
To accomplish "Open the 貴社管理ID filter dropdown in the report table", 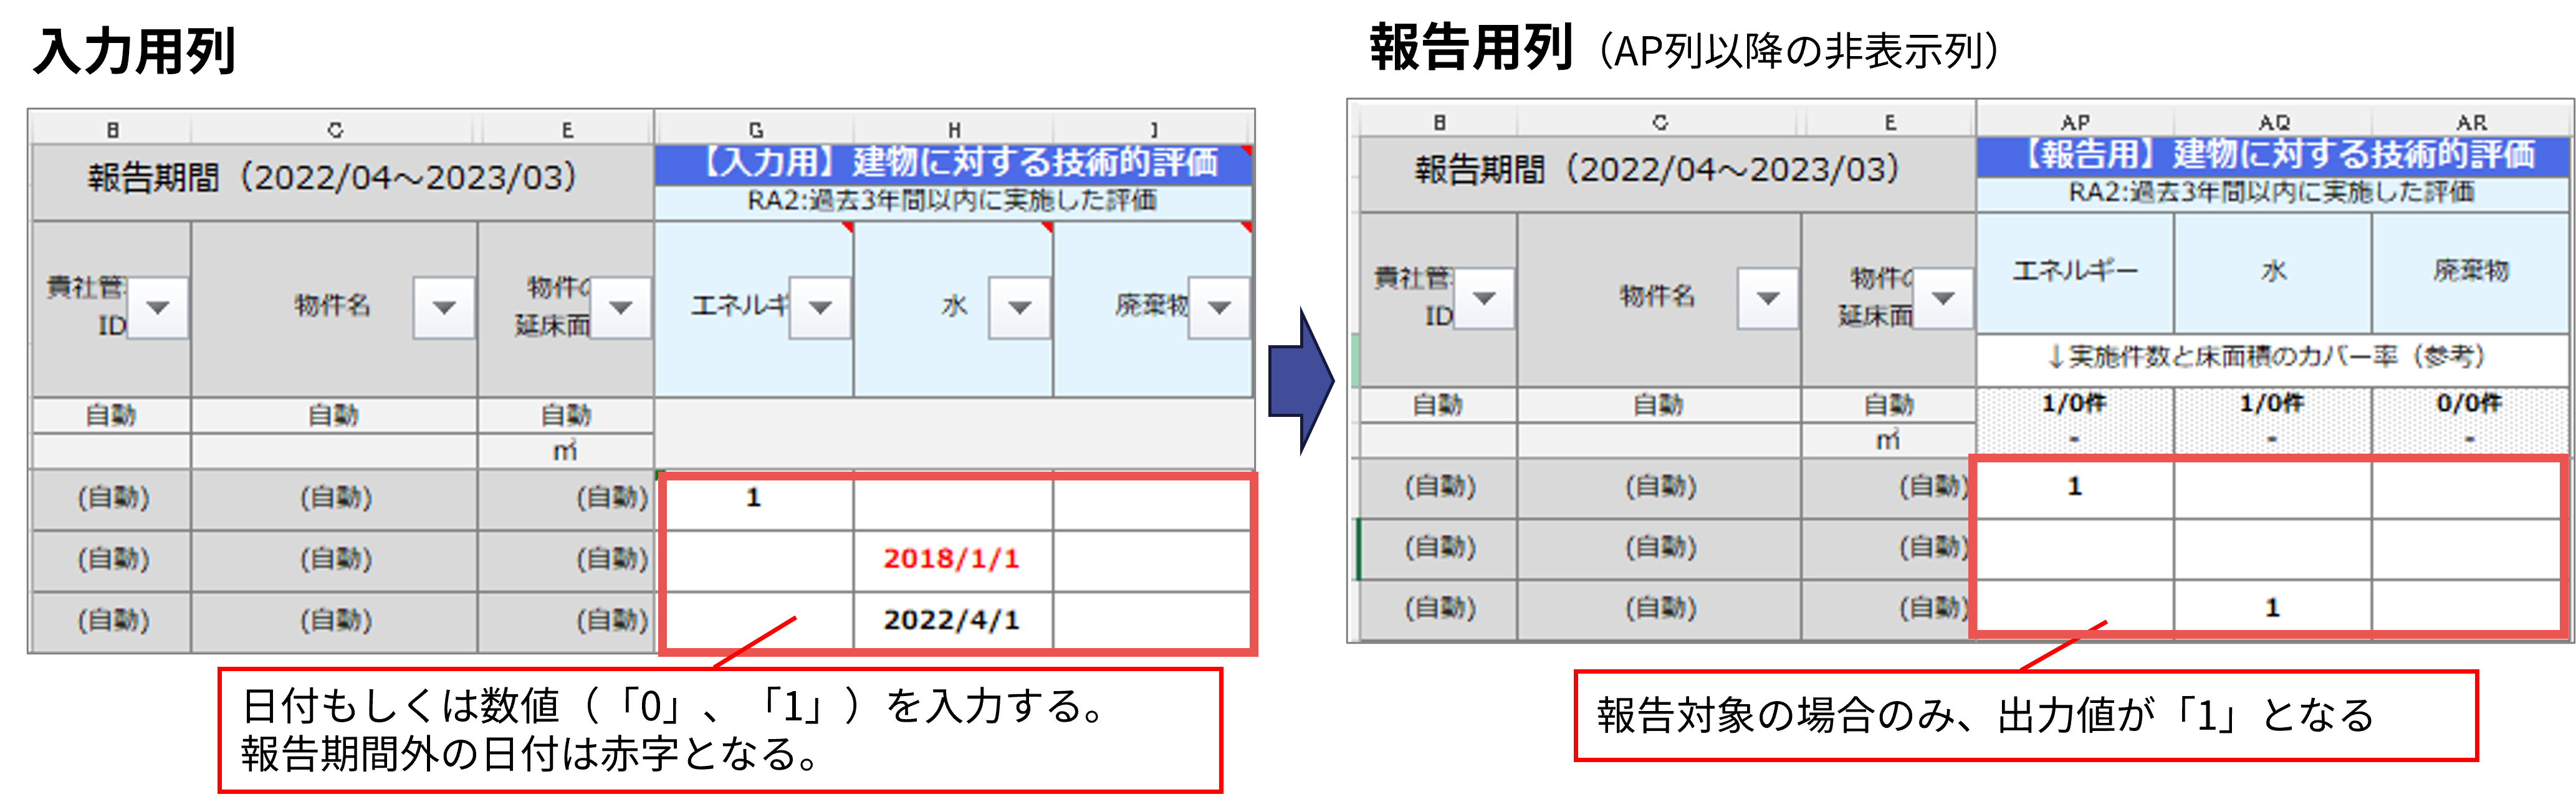I will point(1484,298).
